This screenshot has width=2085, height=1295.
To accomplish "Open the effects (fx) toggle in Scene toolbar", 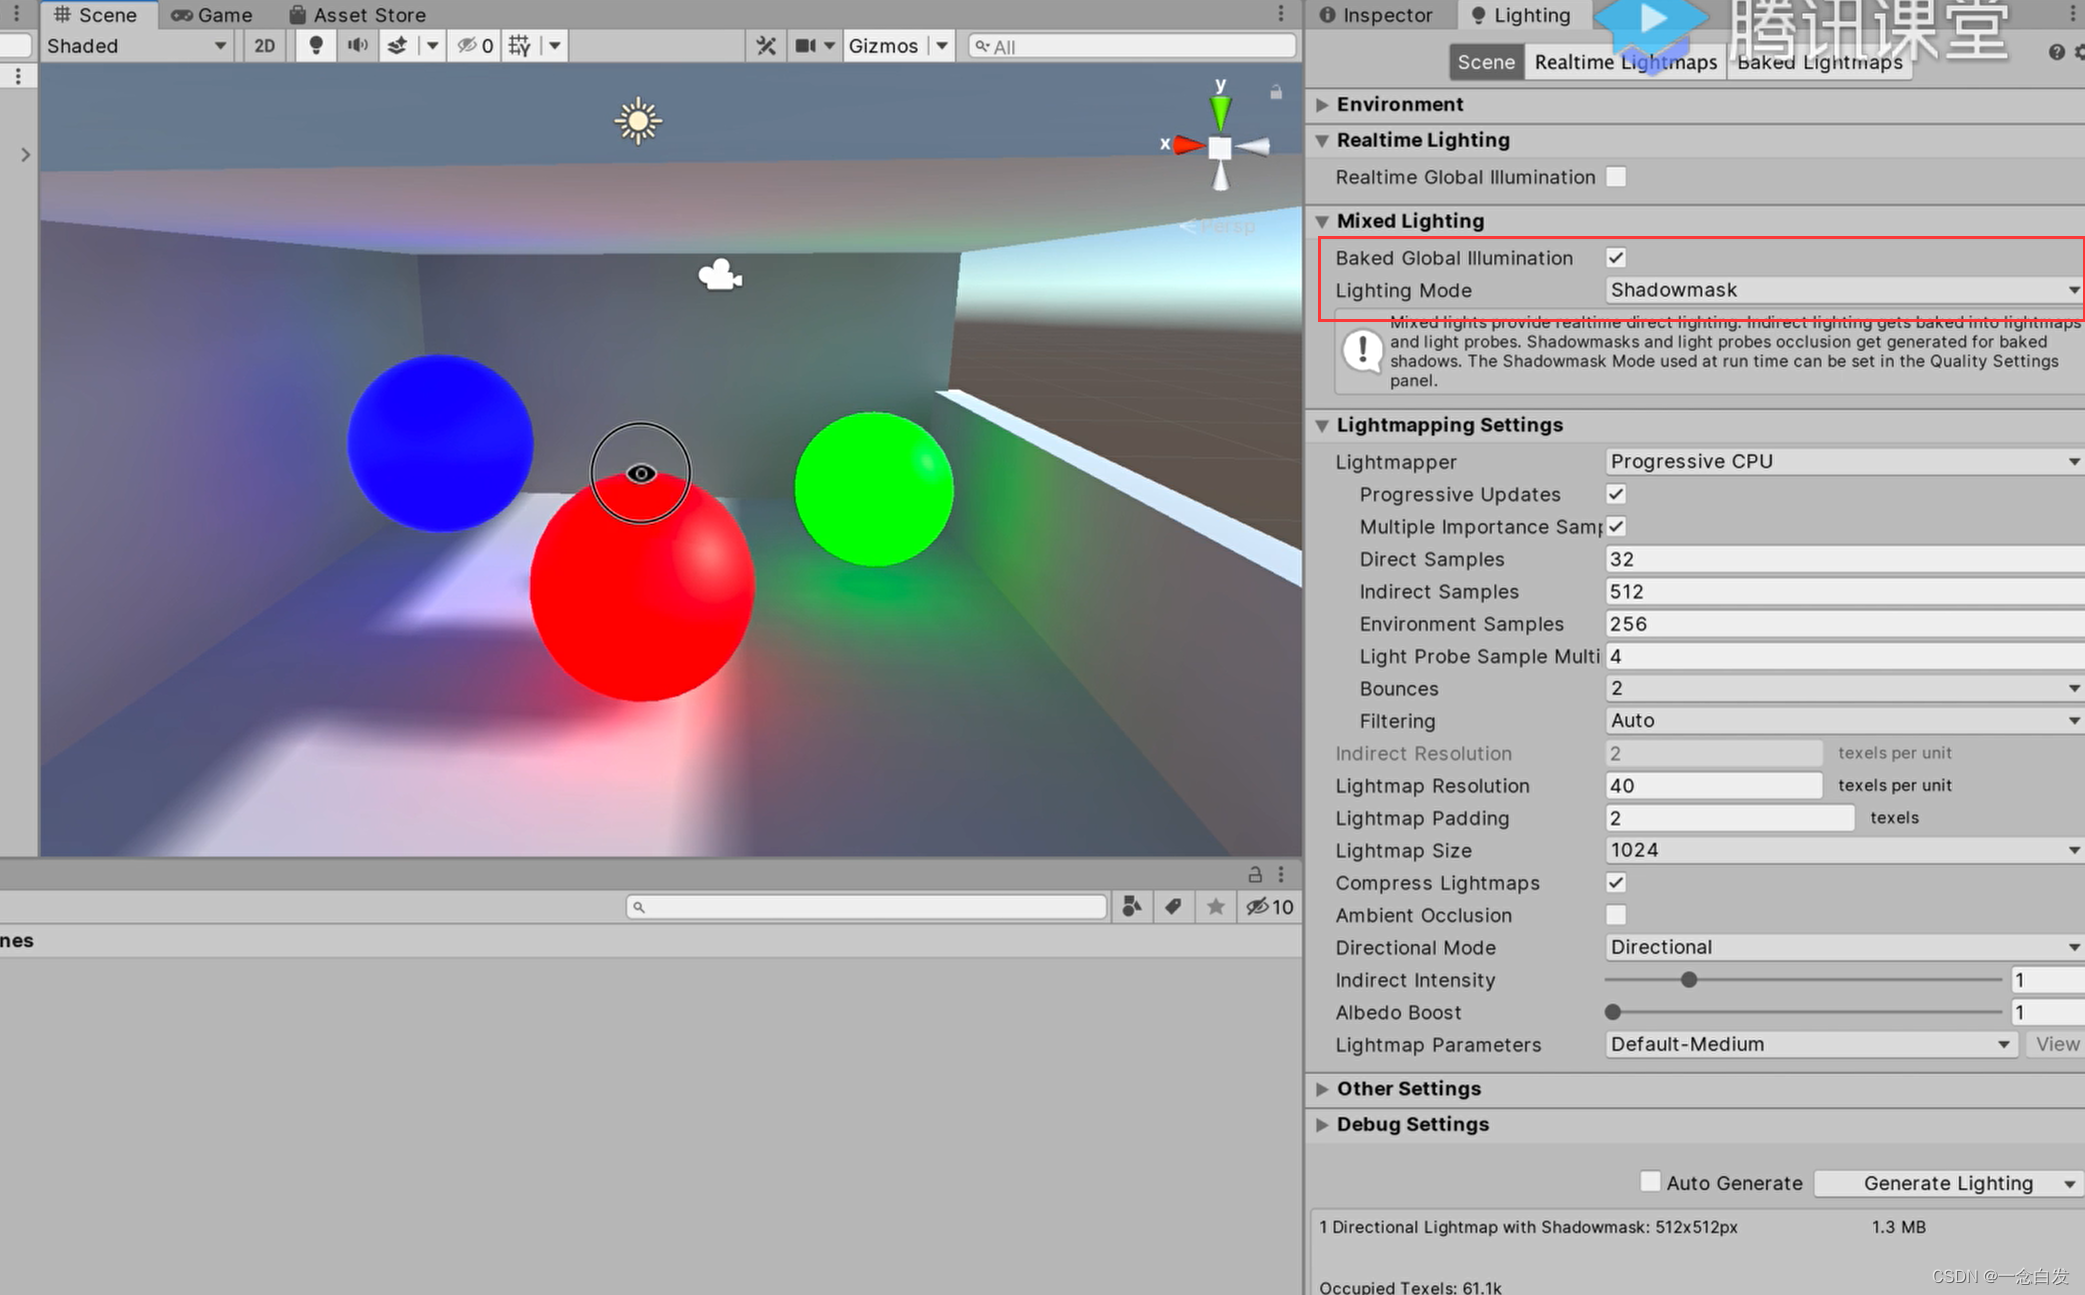I will tap(397, 45).
